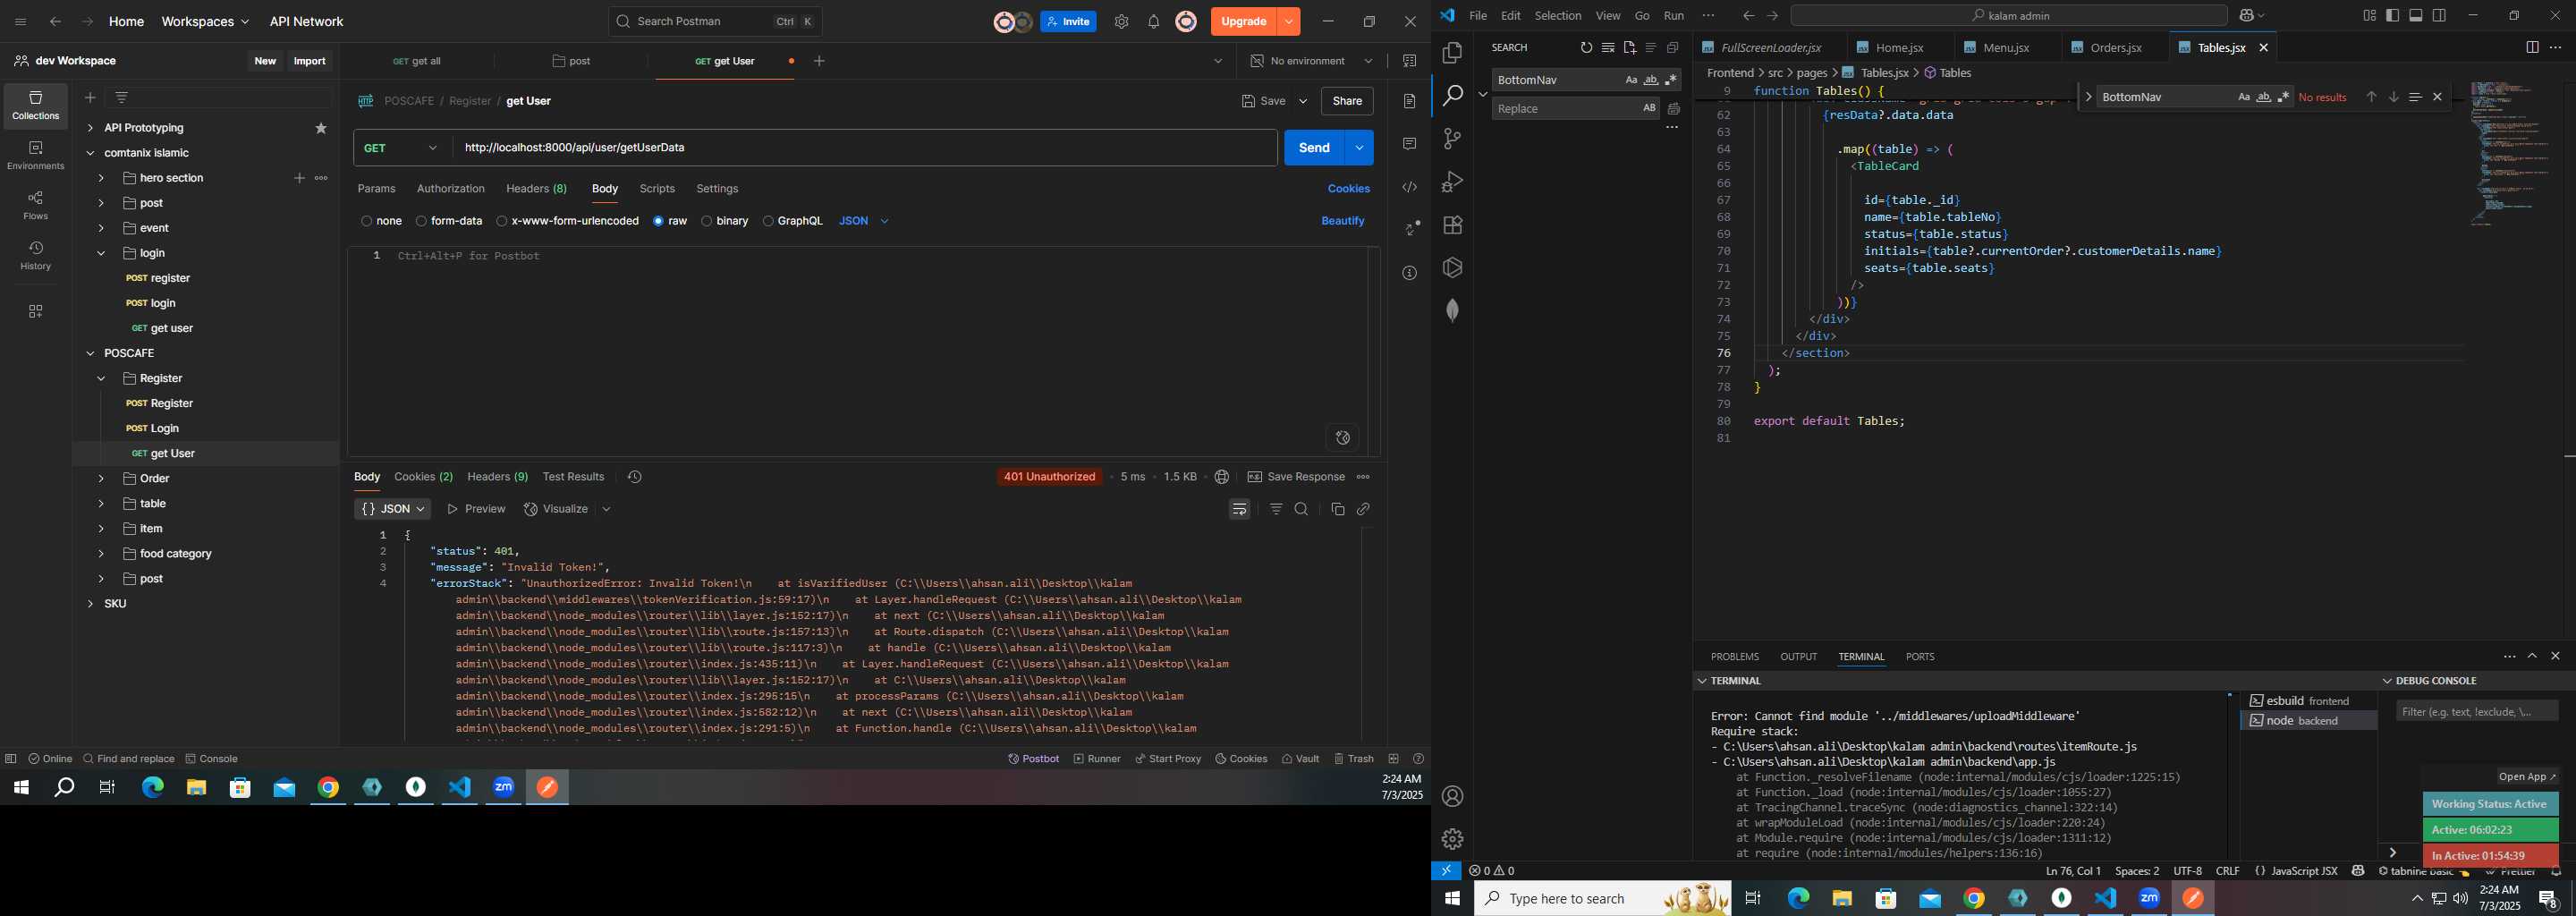
Task: Click the Cookies link near Send
Action: (x=1349, y=189)
